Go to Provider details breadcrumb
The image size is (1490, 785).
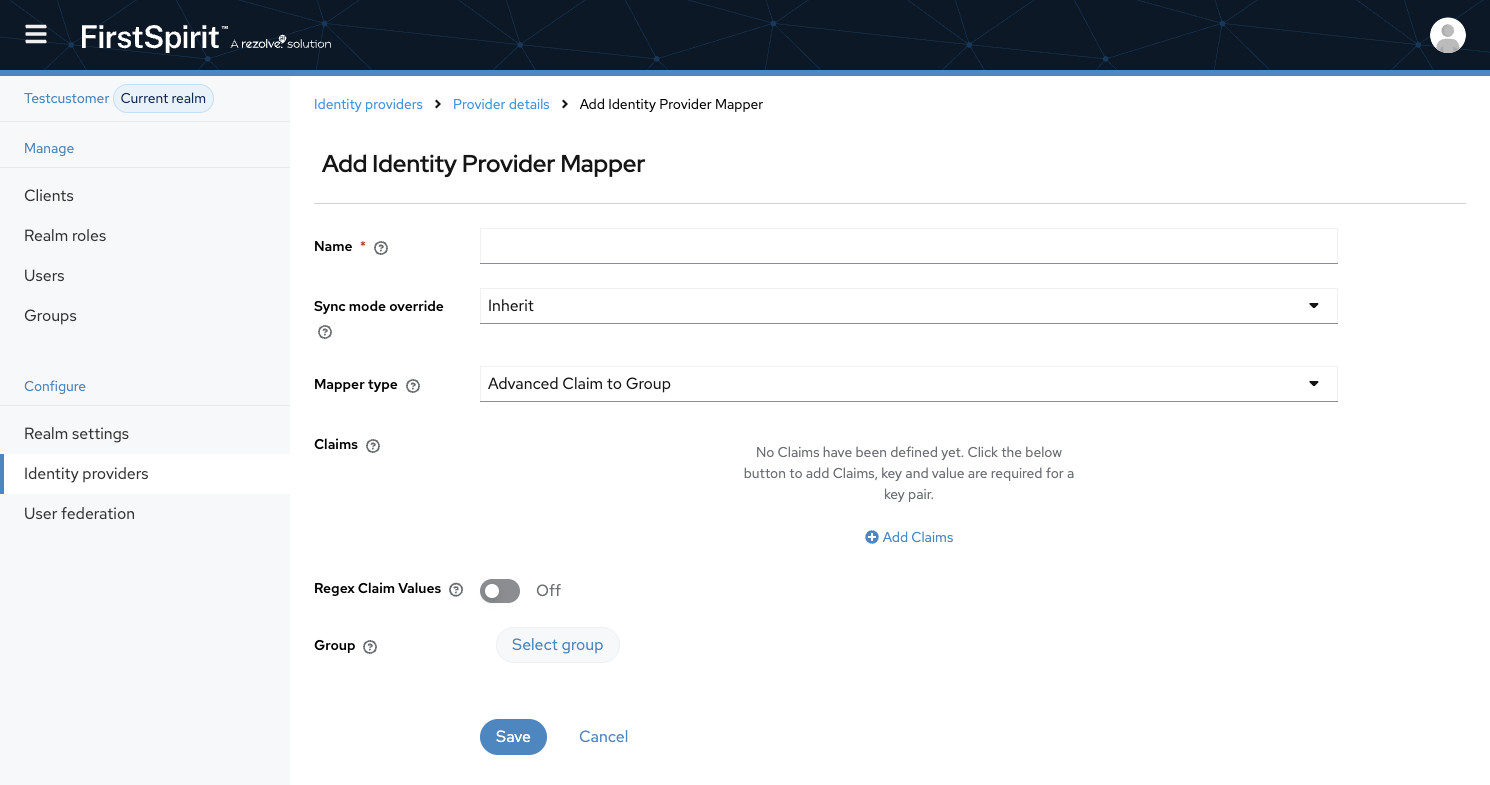point(501,104)
